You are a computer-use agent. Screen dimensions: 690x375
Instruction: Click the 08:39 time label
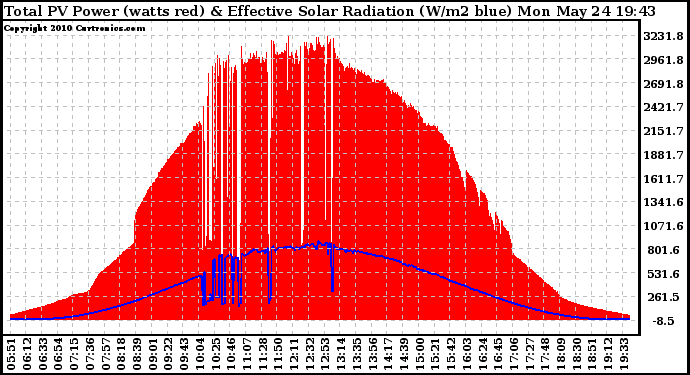pos(136,354)
